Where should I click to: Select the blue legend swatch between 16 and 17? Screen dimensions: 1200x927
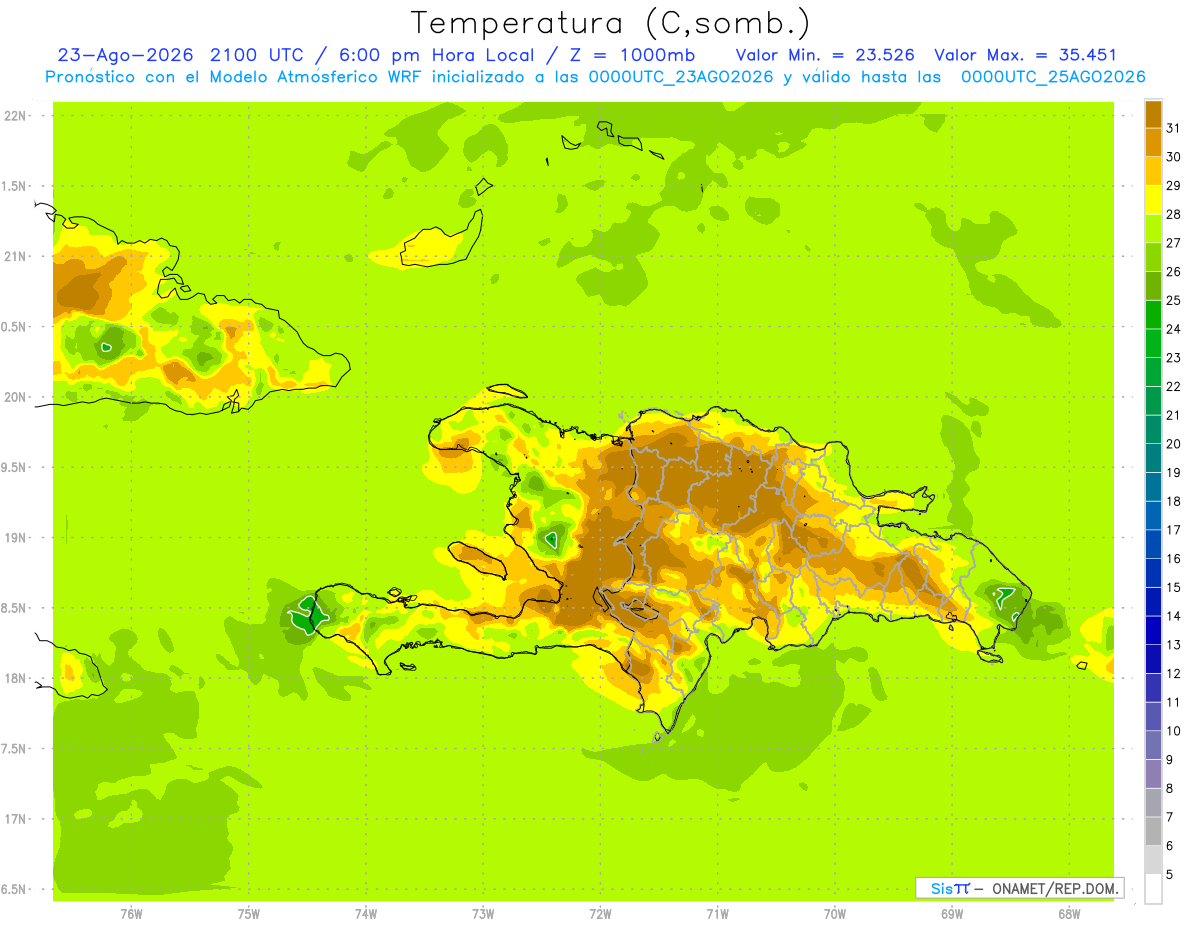[1153, 544]
